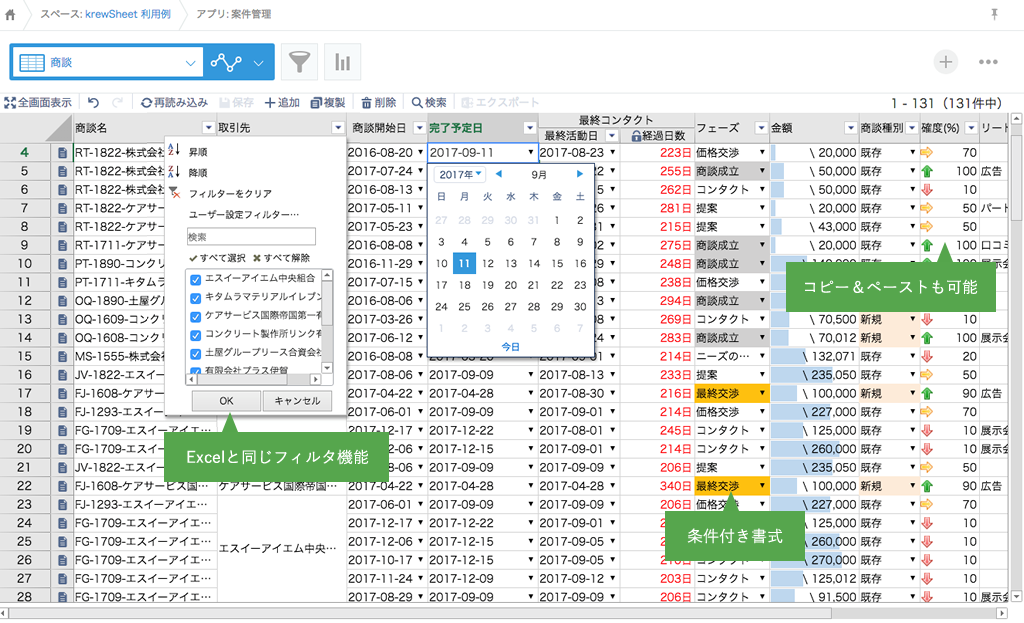Open the 商談開始日 column filter dropdown
1024x623 pixels.
coord(419,128)
